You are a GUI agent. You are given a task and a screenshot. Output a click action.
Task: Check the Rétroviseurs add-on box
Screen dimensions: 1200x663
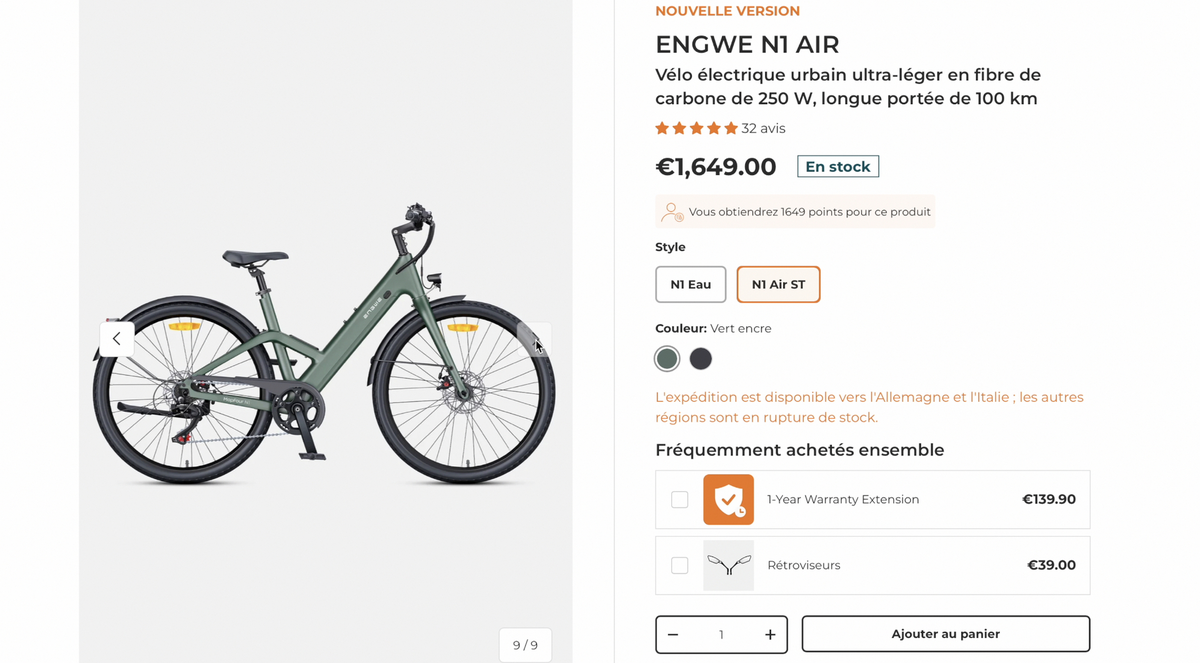pyautogui.click(x=680, y=565)
